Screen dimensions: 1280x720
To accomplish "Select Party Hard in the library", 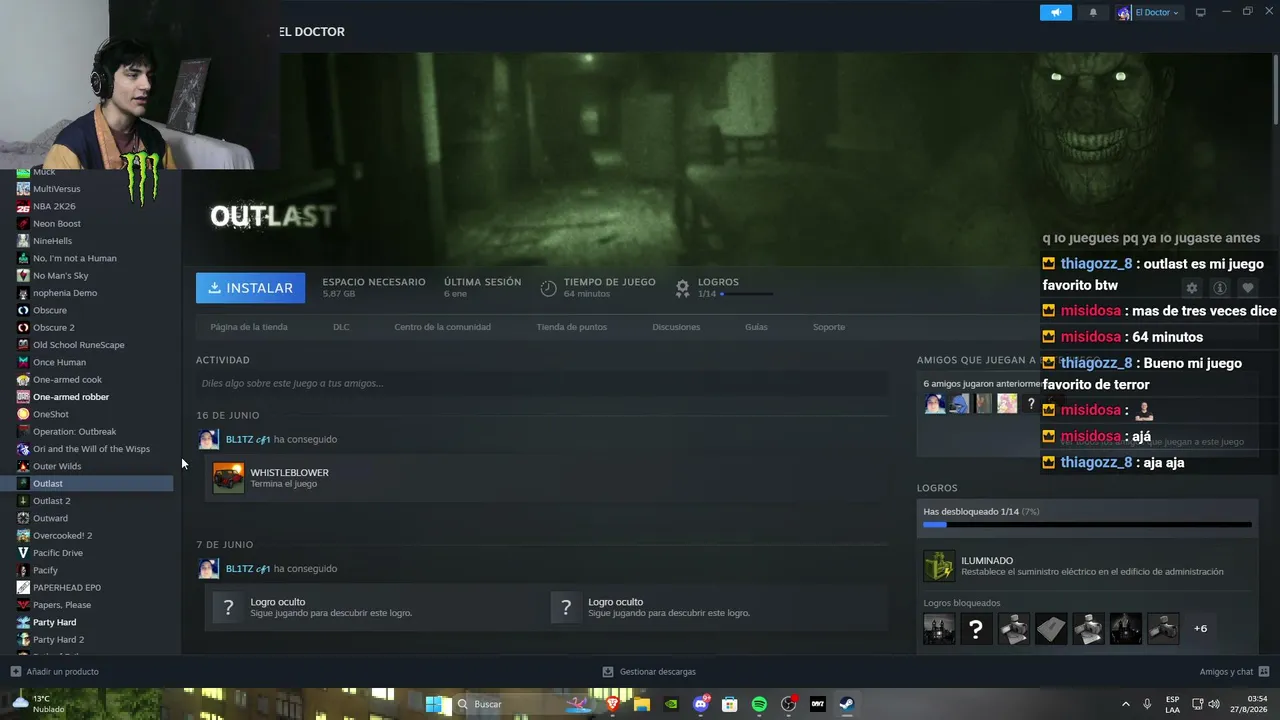I will click(x=54, y=622).
